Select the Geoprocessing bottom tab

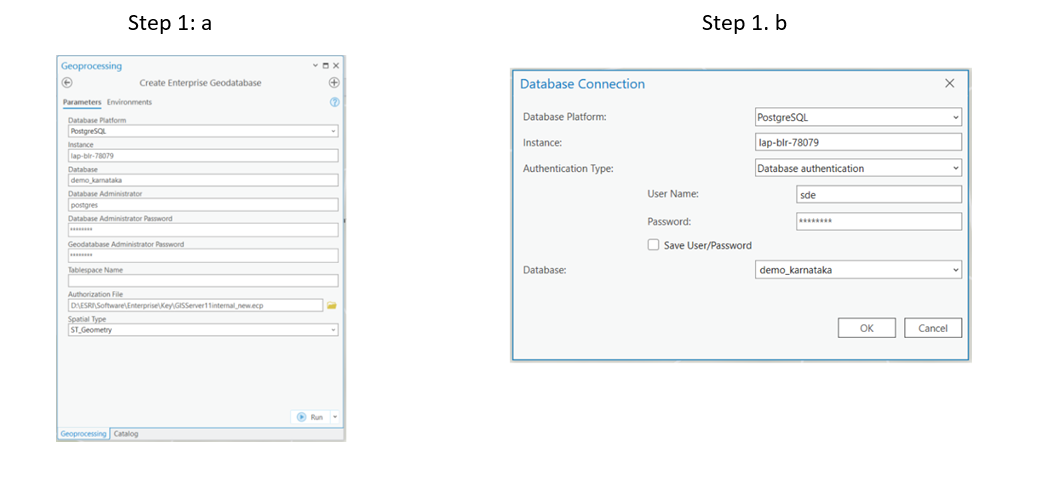tap(84, 434)
